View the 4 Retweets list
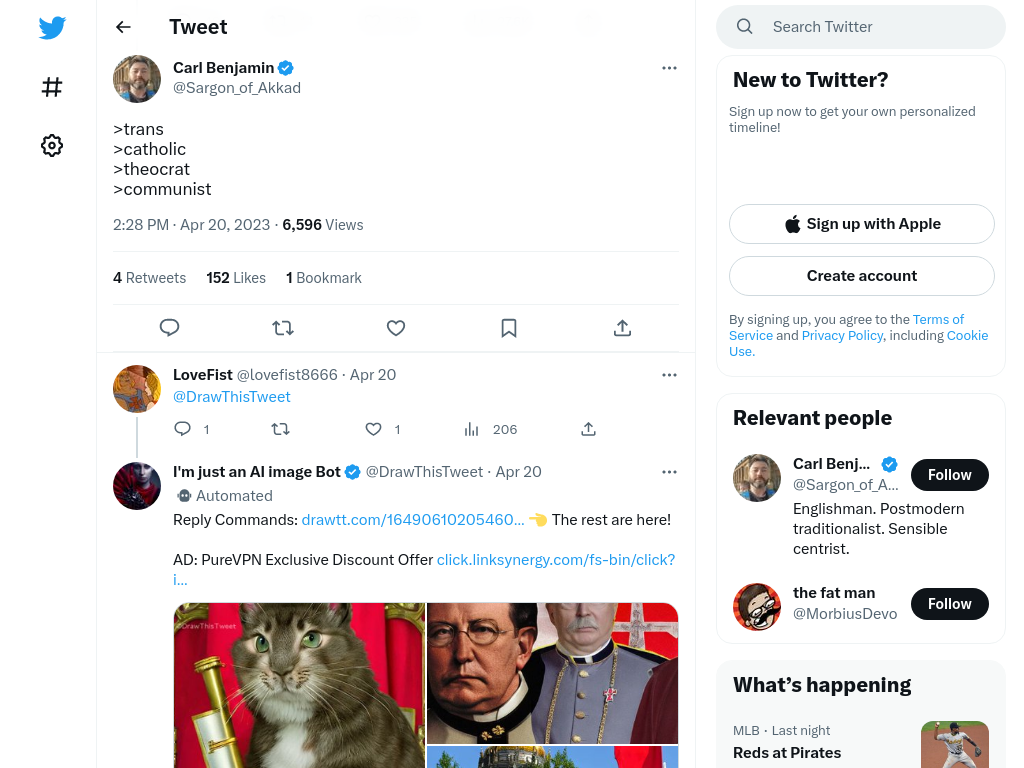1024x768 pixels. [150, 278]
